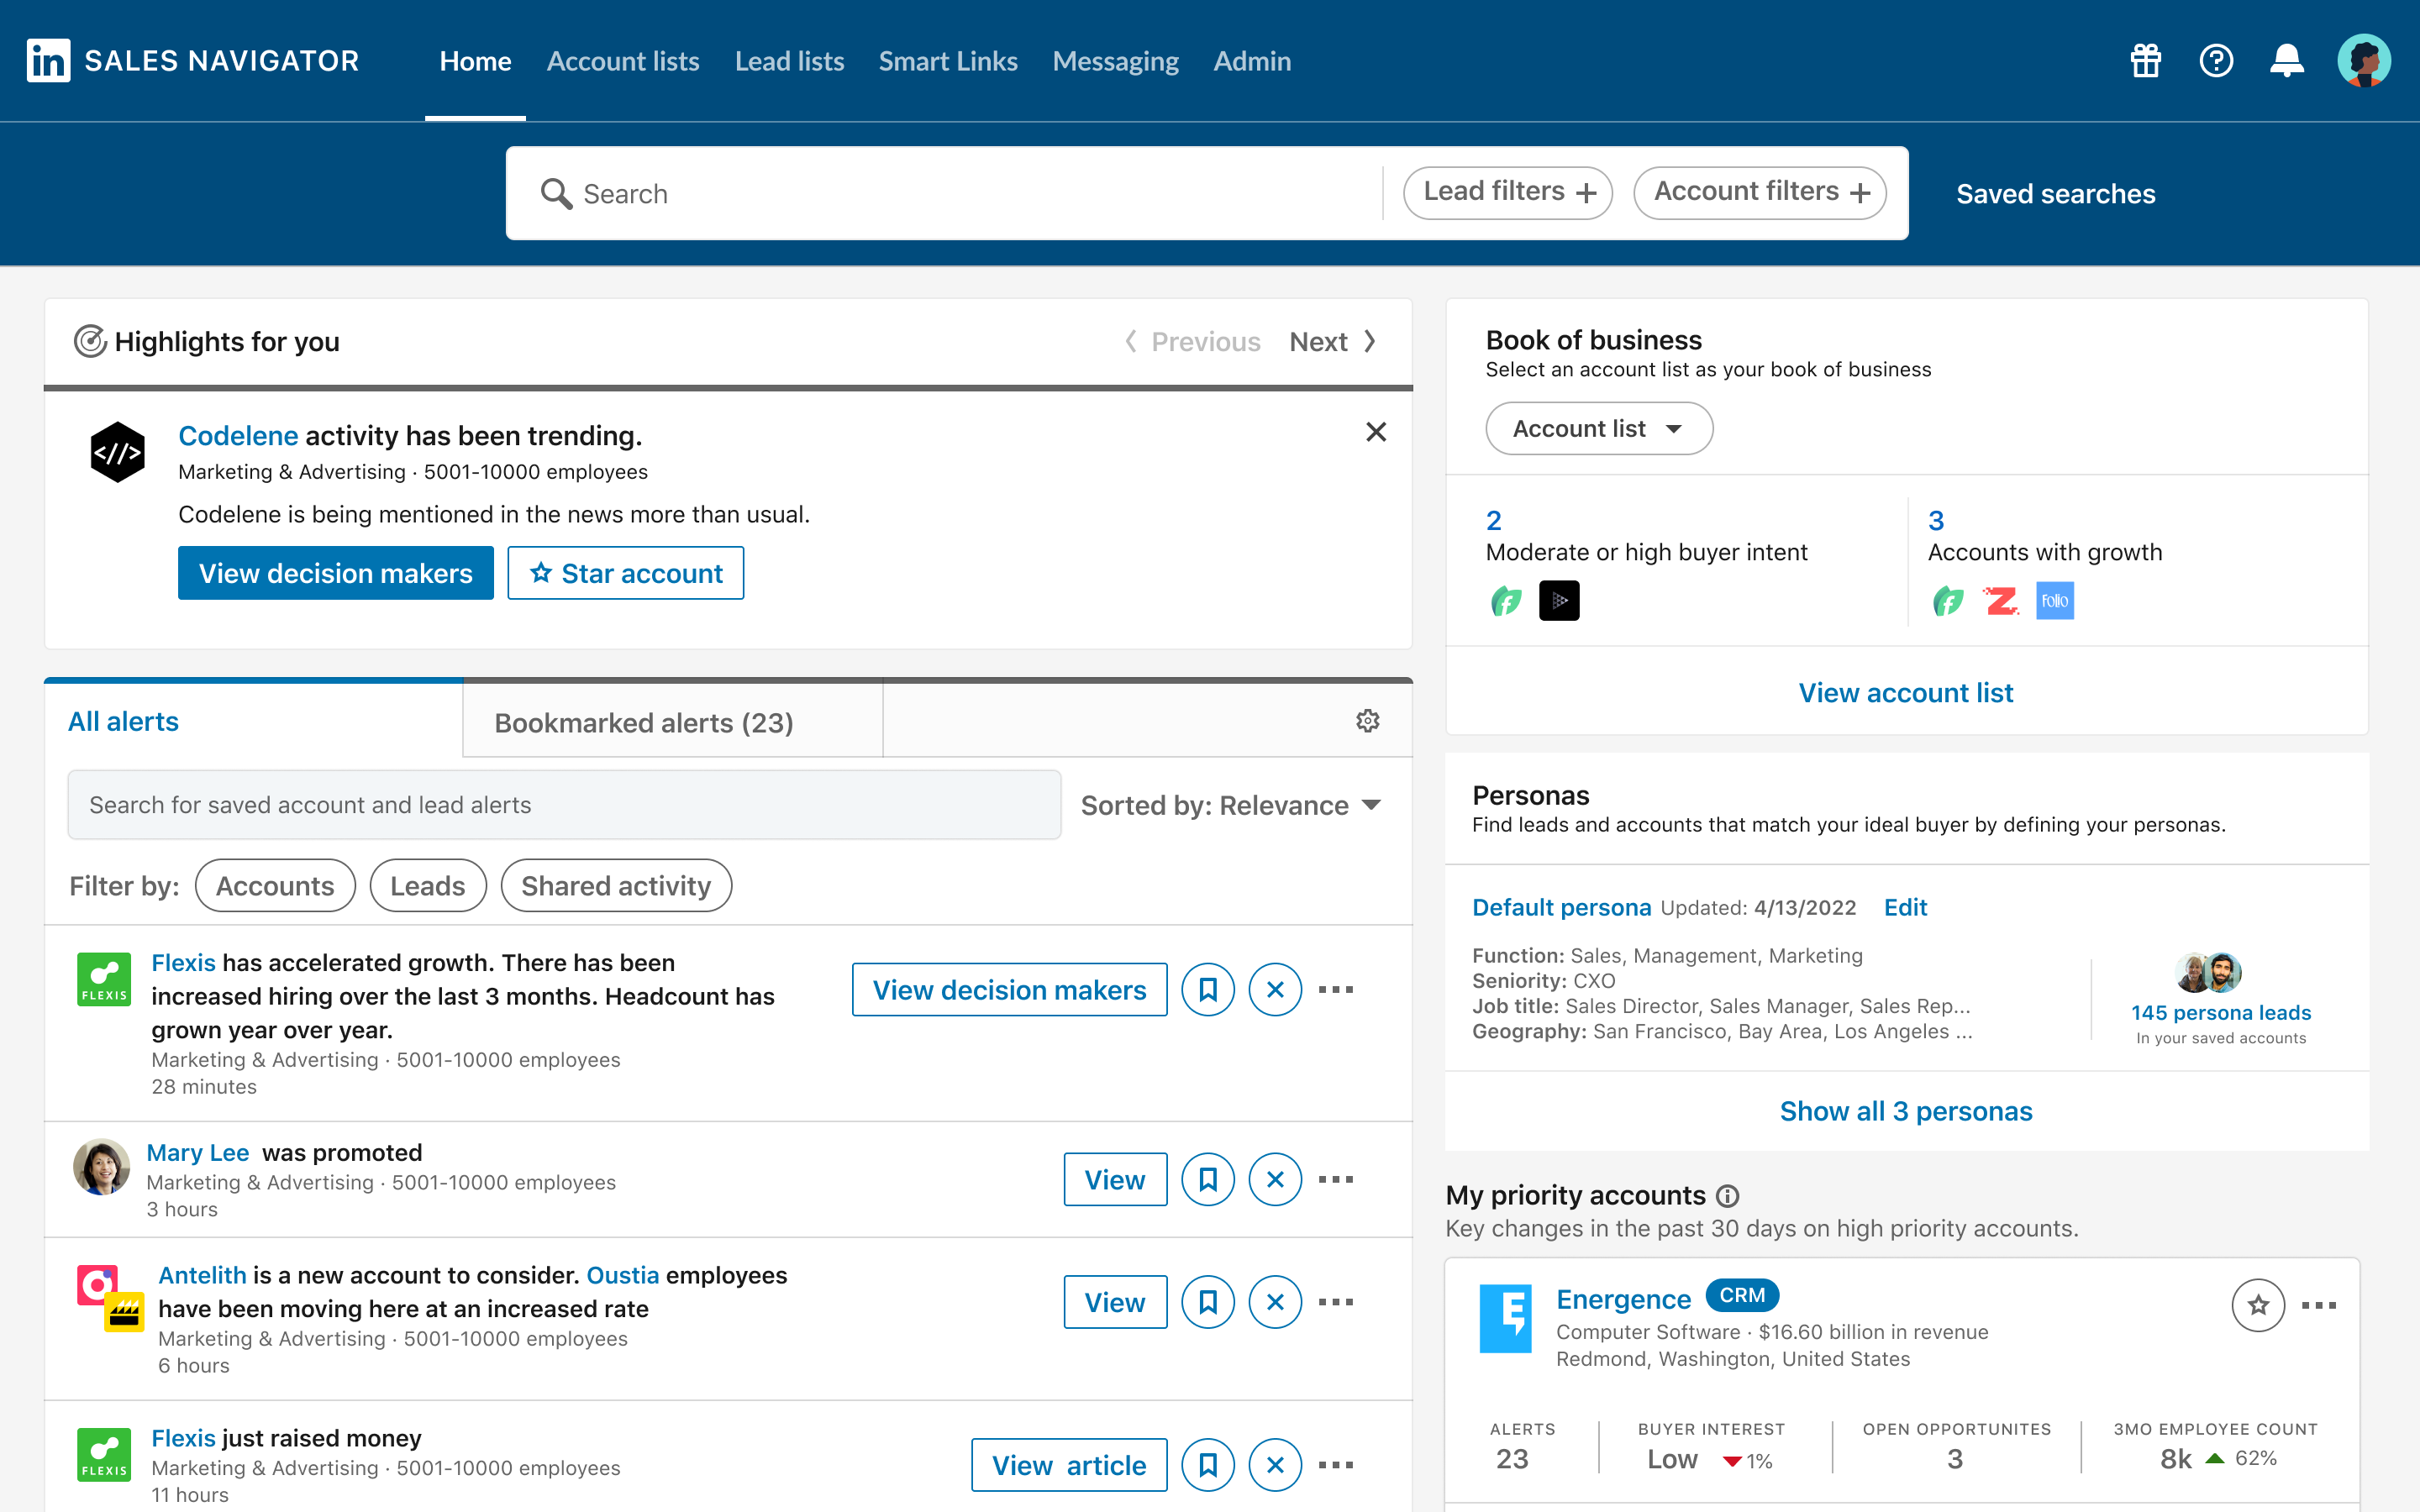Open more options for Flexis raised money alert

[1336, 1465]
